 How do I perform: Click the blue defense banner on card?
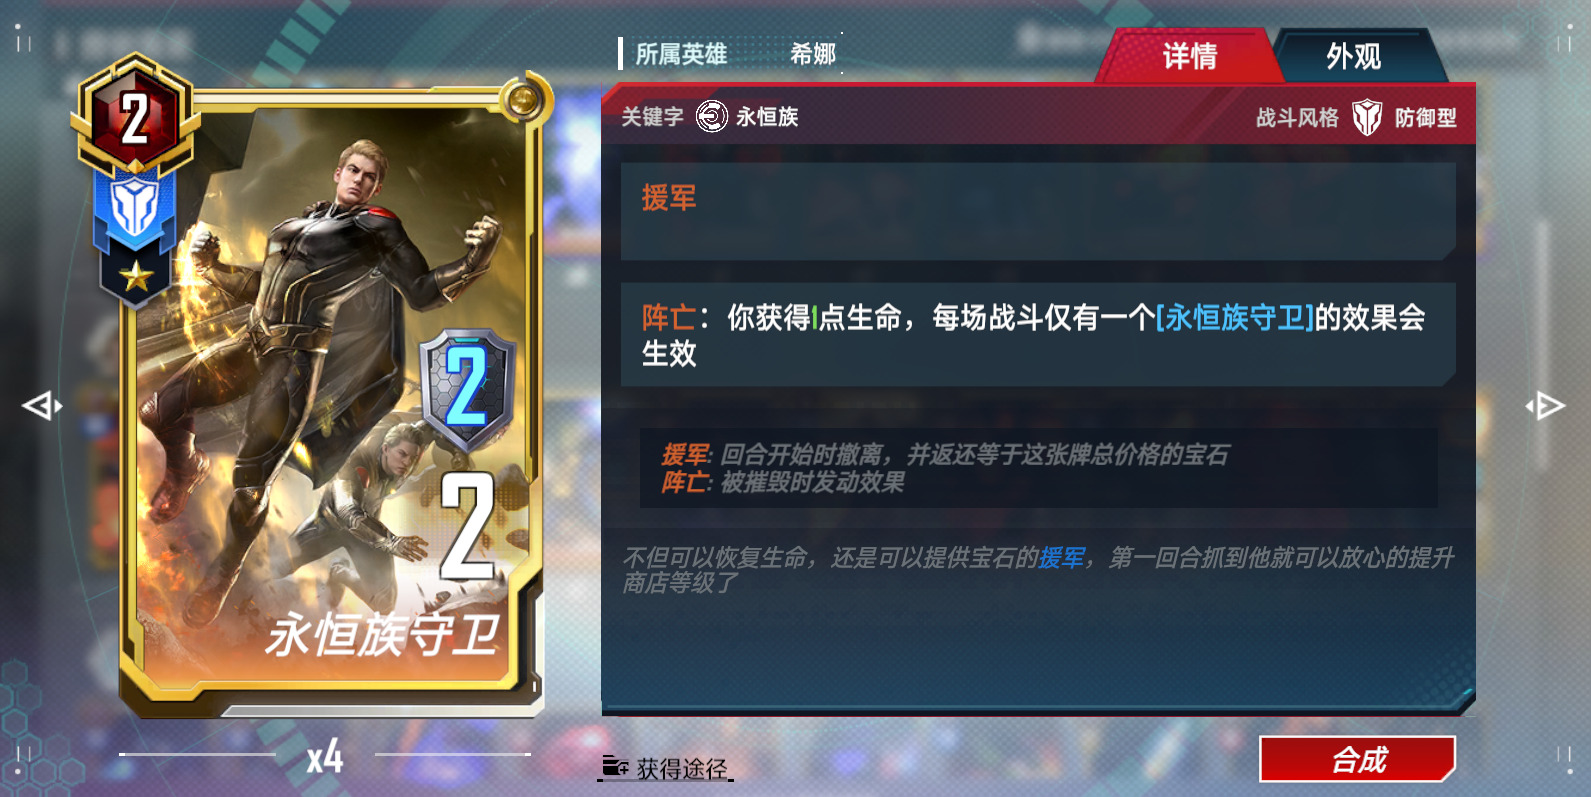[x=135, y=210]
